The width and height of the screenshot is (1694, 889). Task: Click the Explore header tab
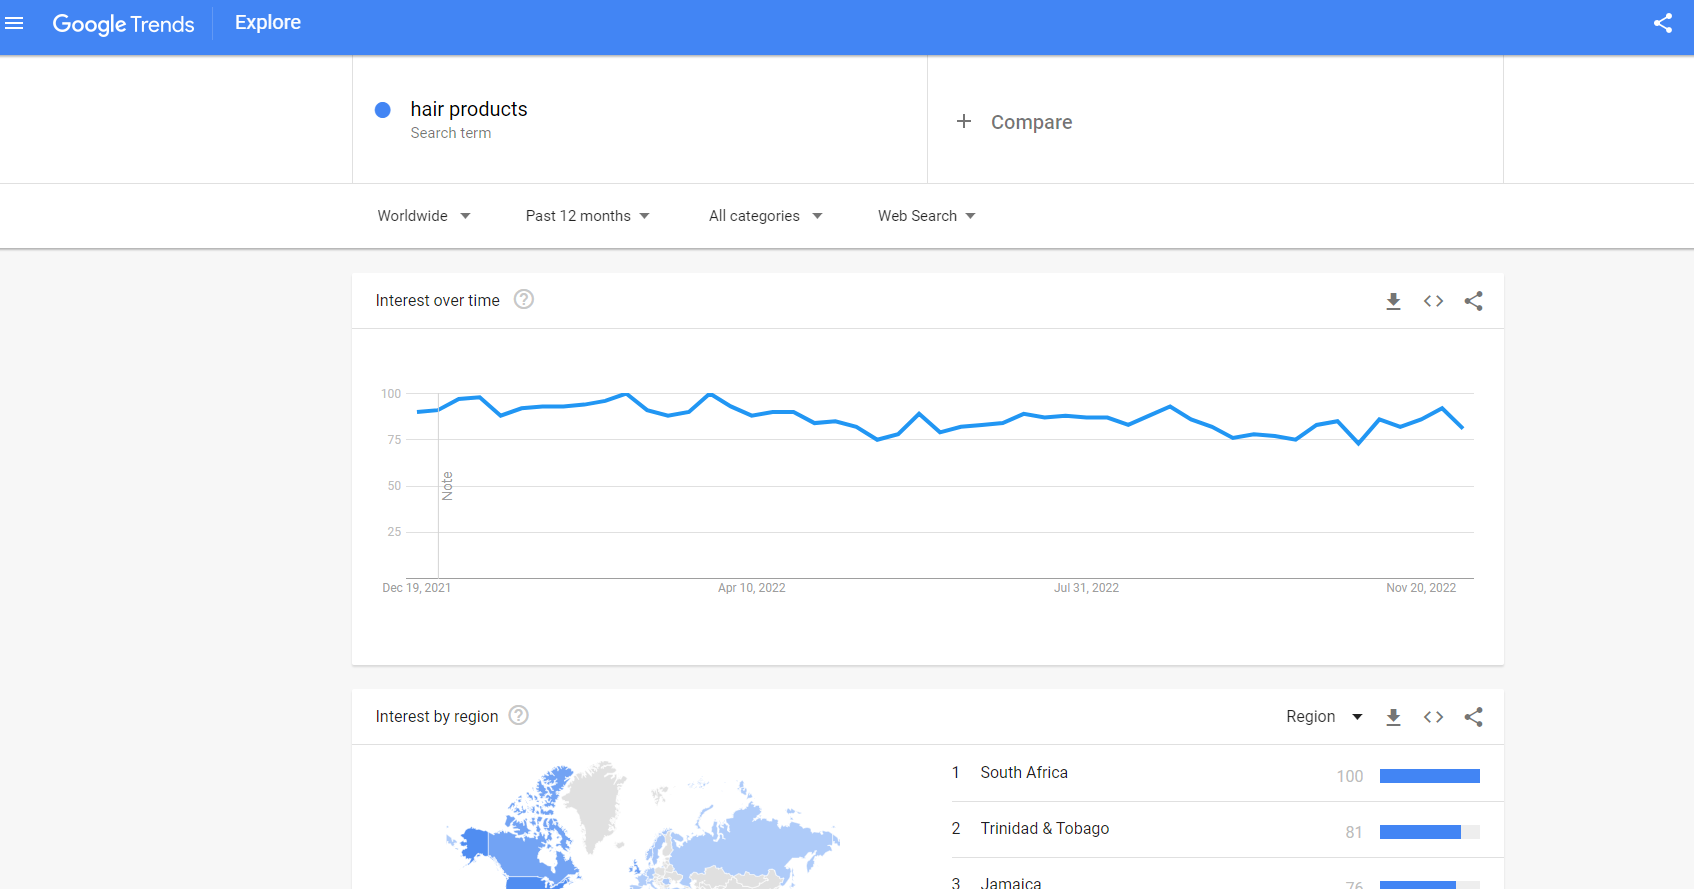(x=267, y=23)
